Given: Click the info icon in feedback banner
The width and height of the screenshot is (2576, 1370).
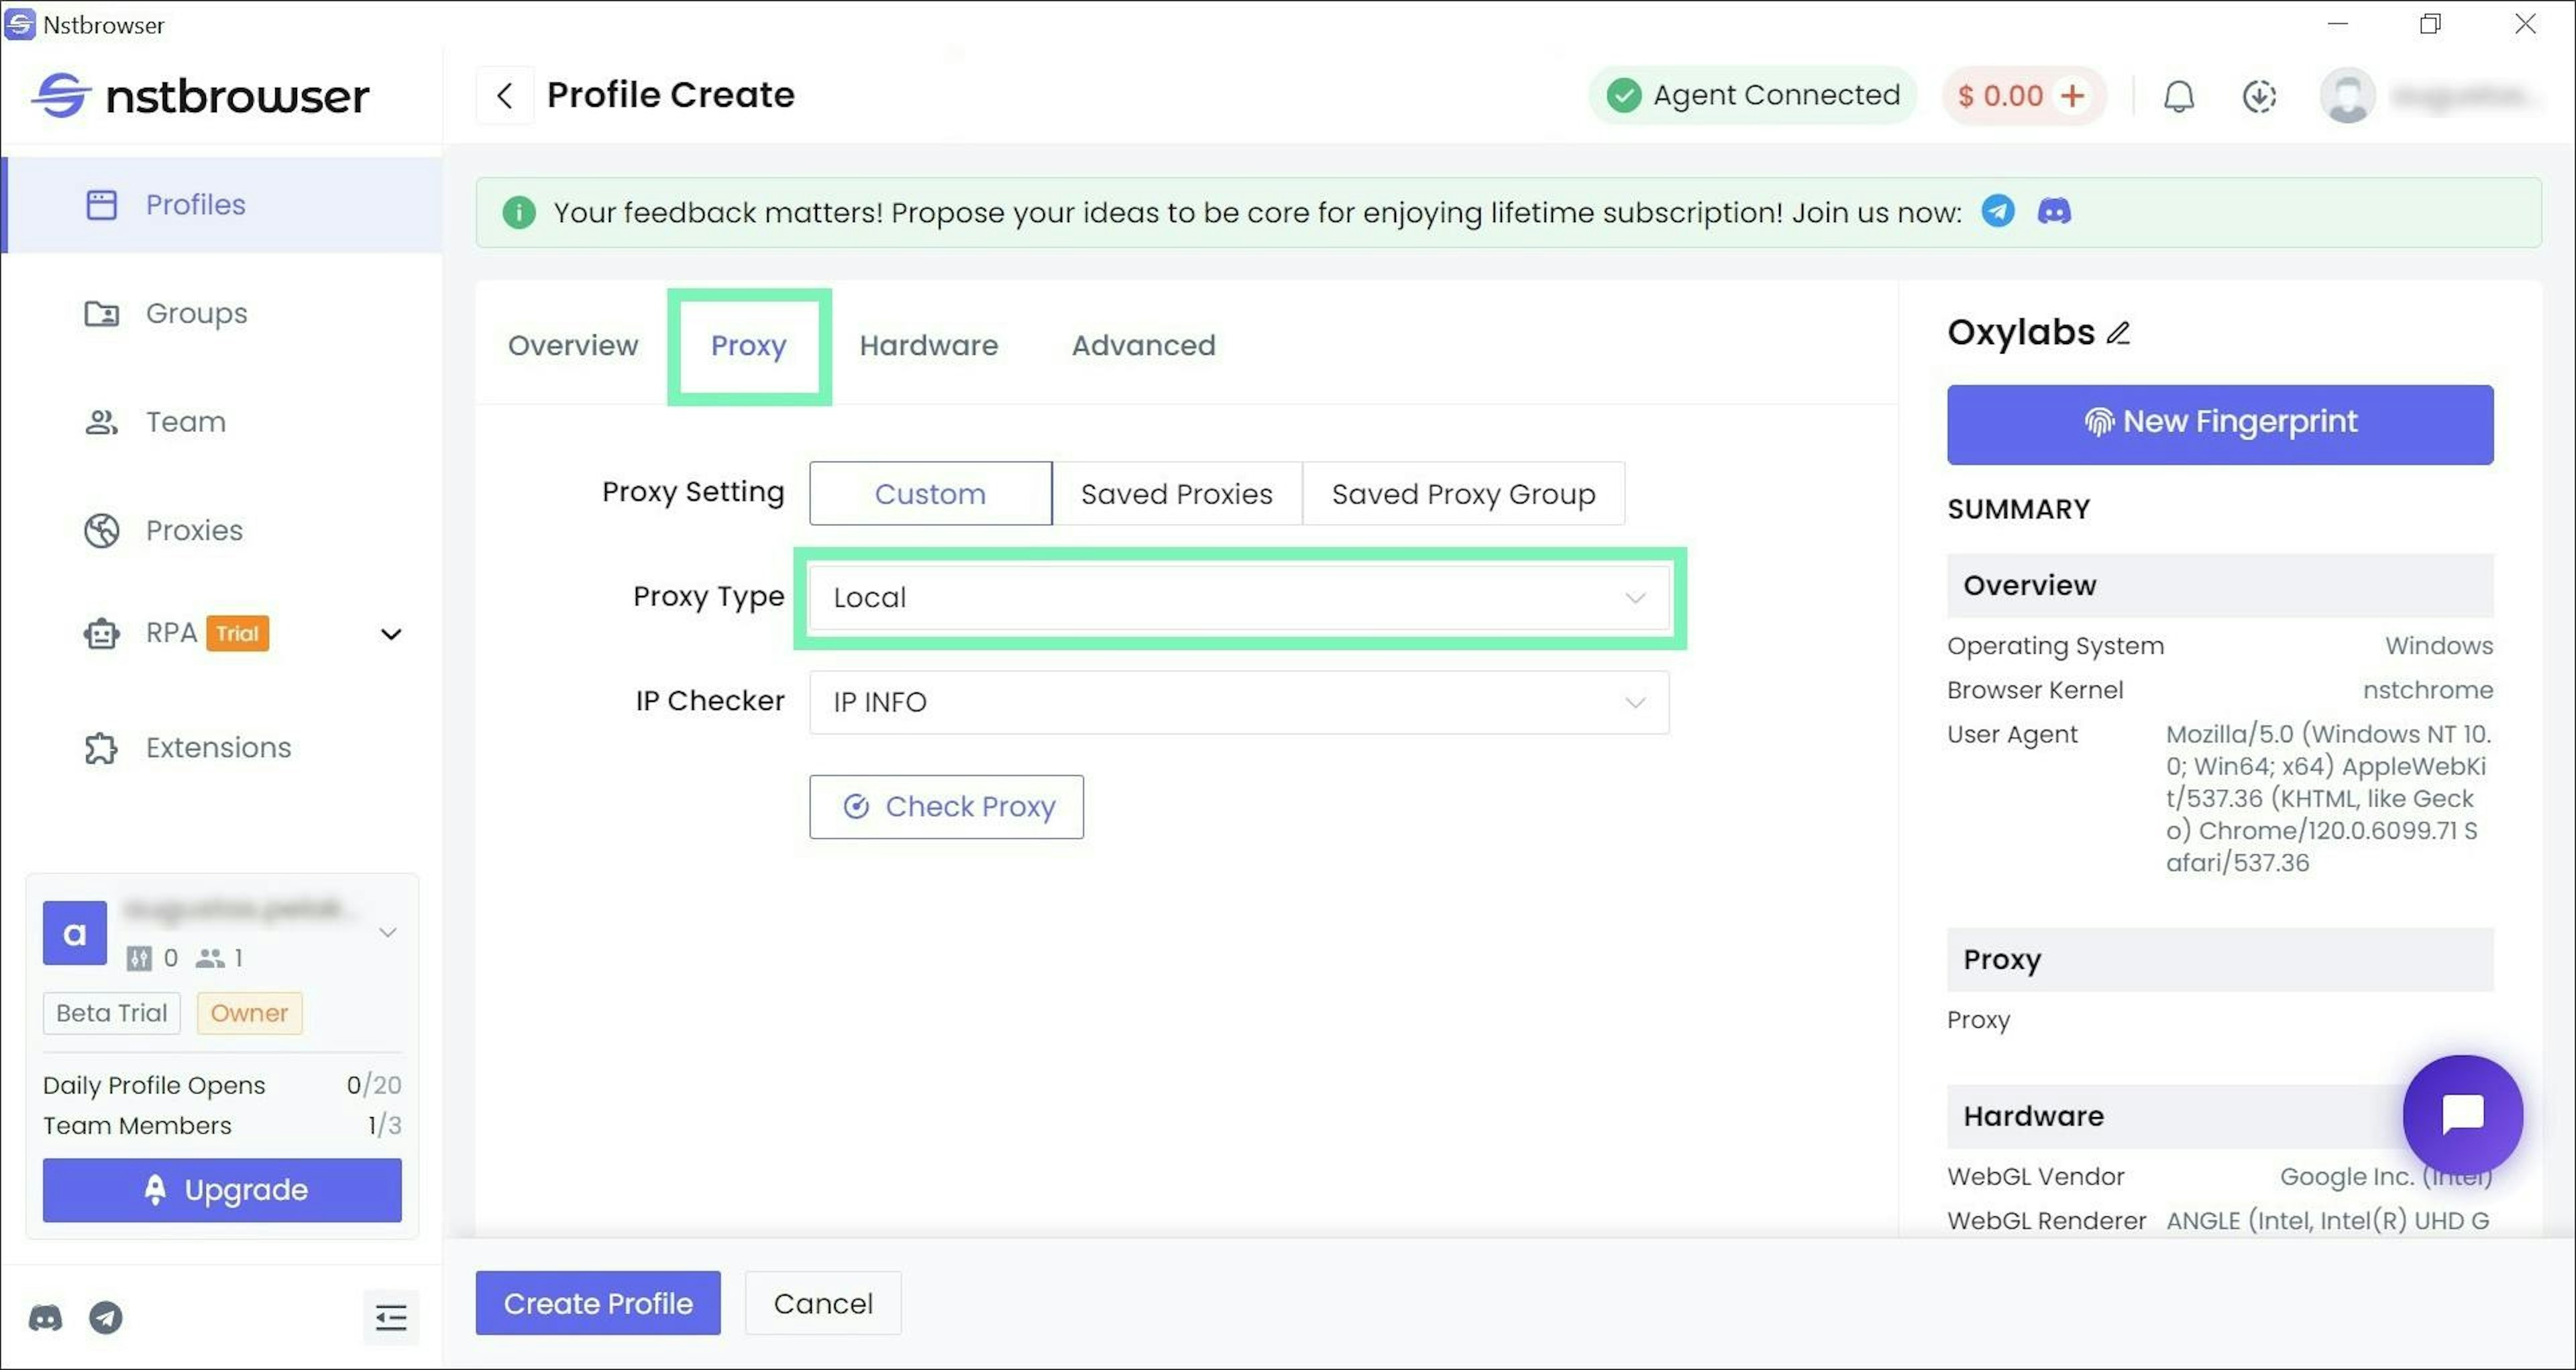Looking at the screenshot, I should click(x=518, y=212).
